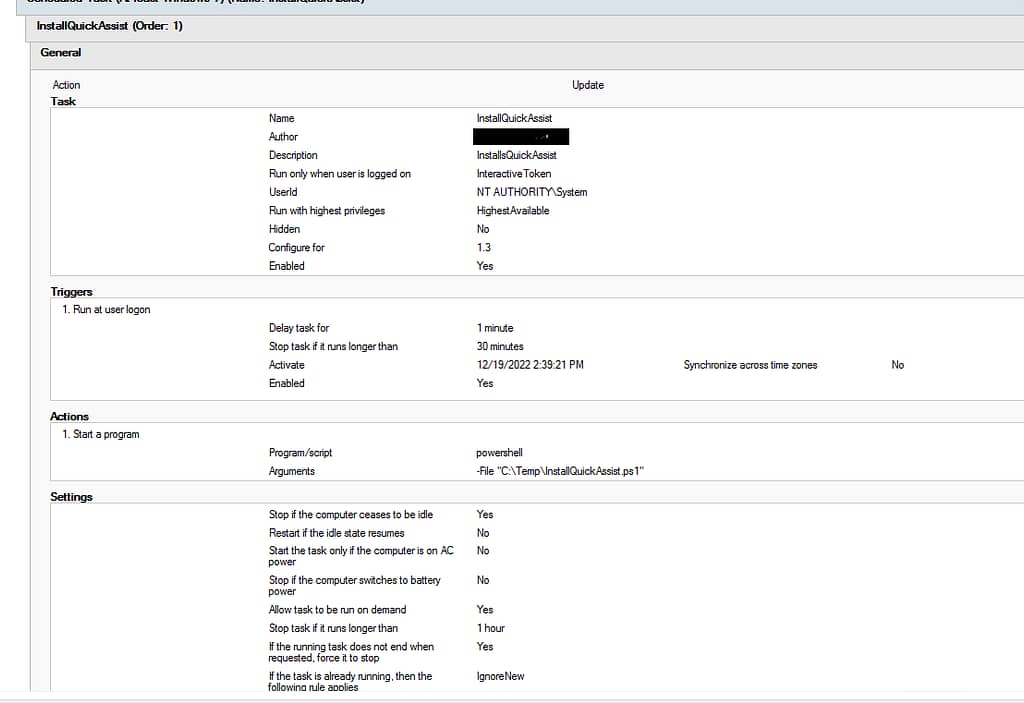Select "Yes" beside ceases to be idle
This screenshot has height=703, width=1024.
pyautogui.click(x=485, y=515)
